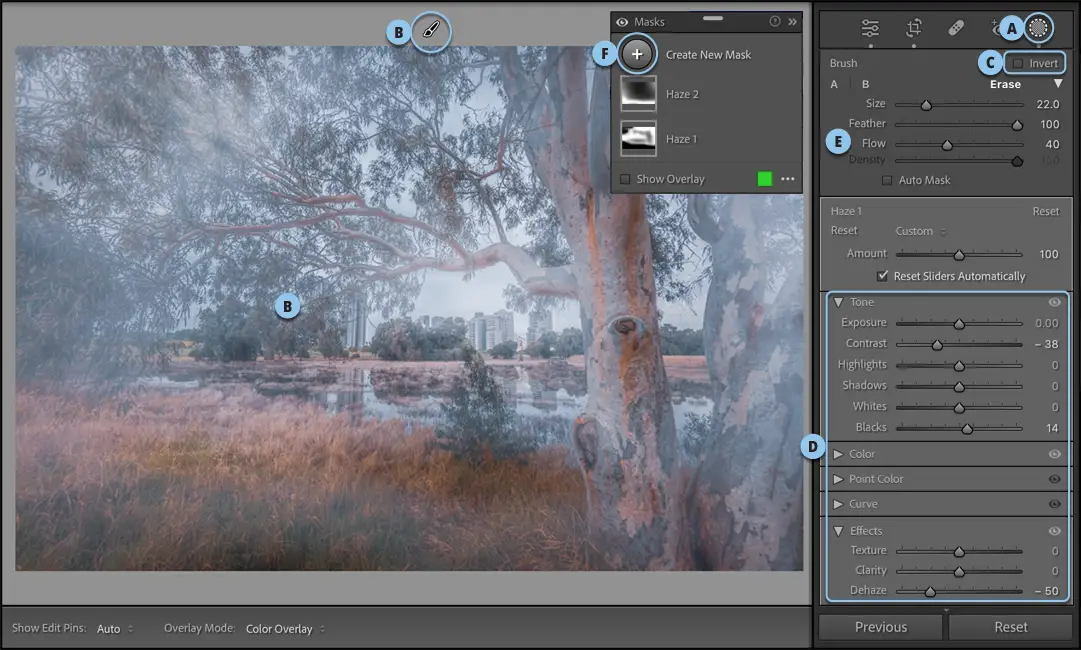
Task: Click Create New Mask label
Action: [x=708, y=54]
